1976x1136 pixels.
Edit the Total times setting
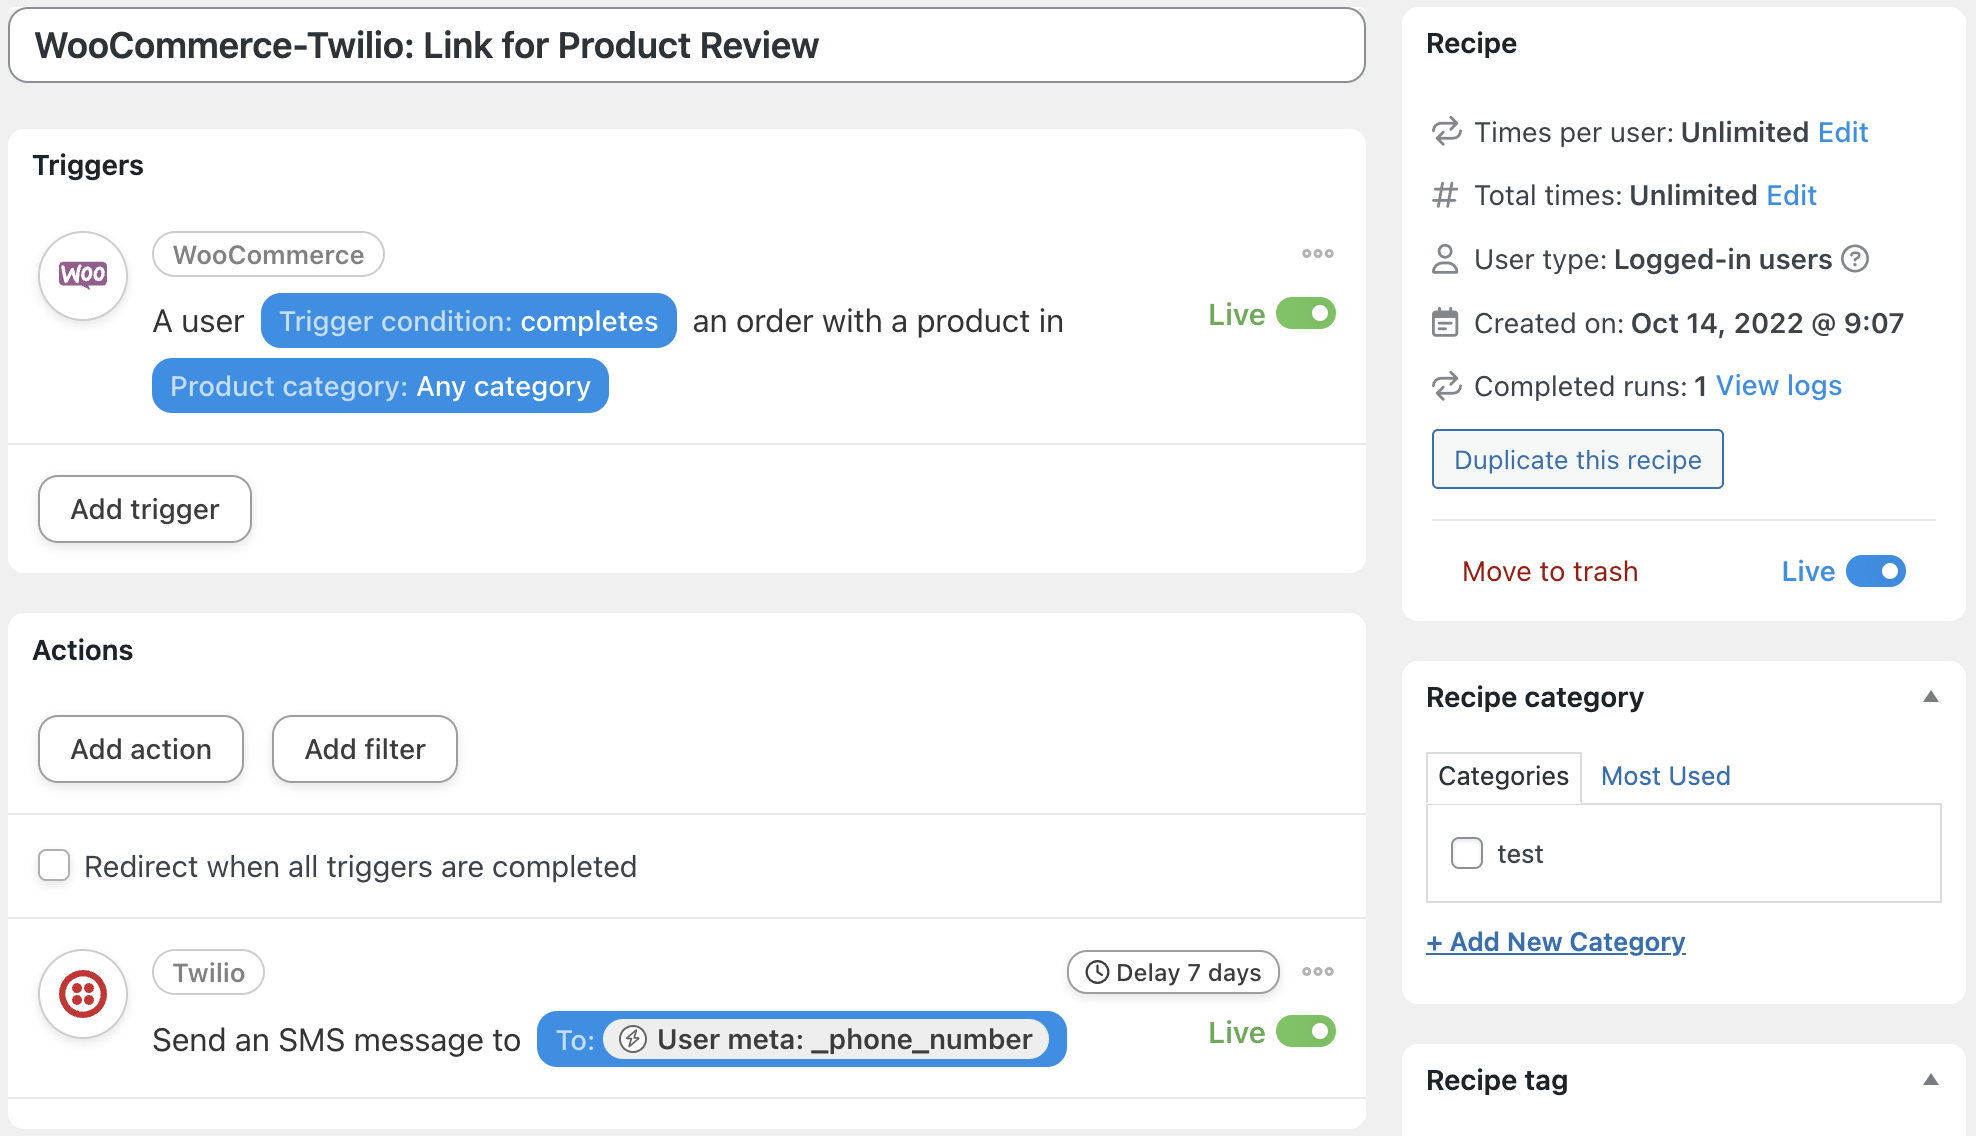tap(1791, 195)
